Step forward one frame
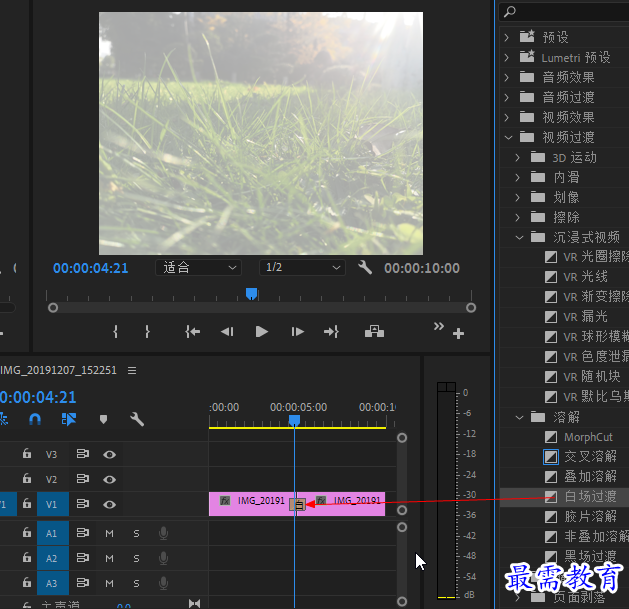The height and width of the screenshot is (609, 629). coord(297,332)
